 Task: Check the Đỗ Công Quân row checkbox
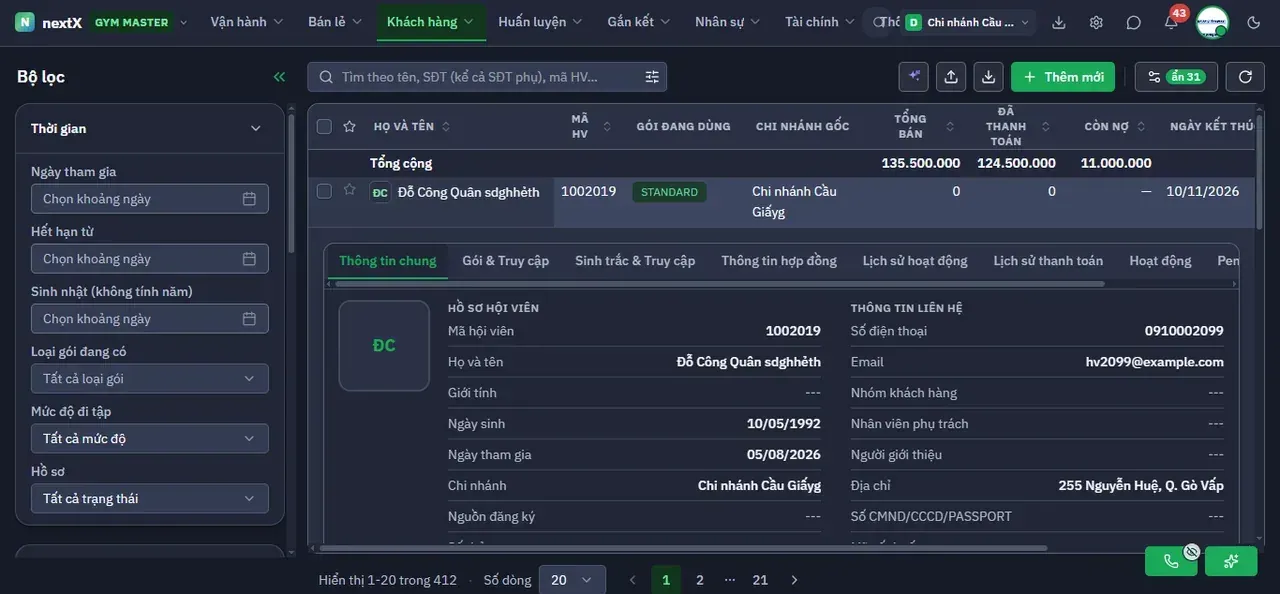point(324,191)
